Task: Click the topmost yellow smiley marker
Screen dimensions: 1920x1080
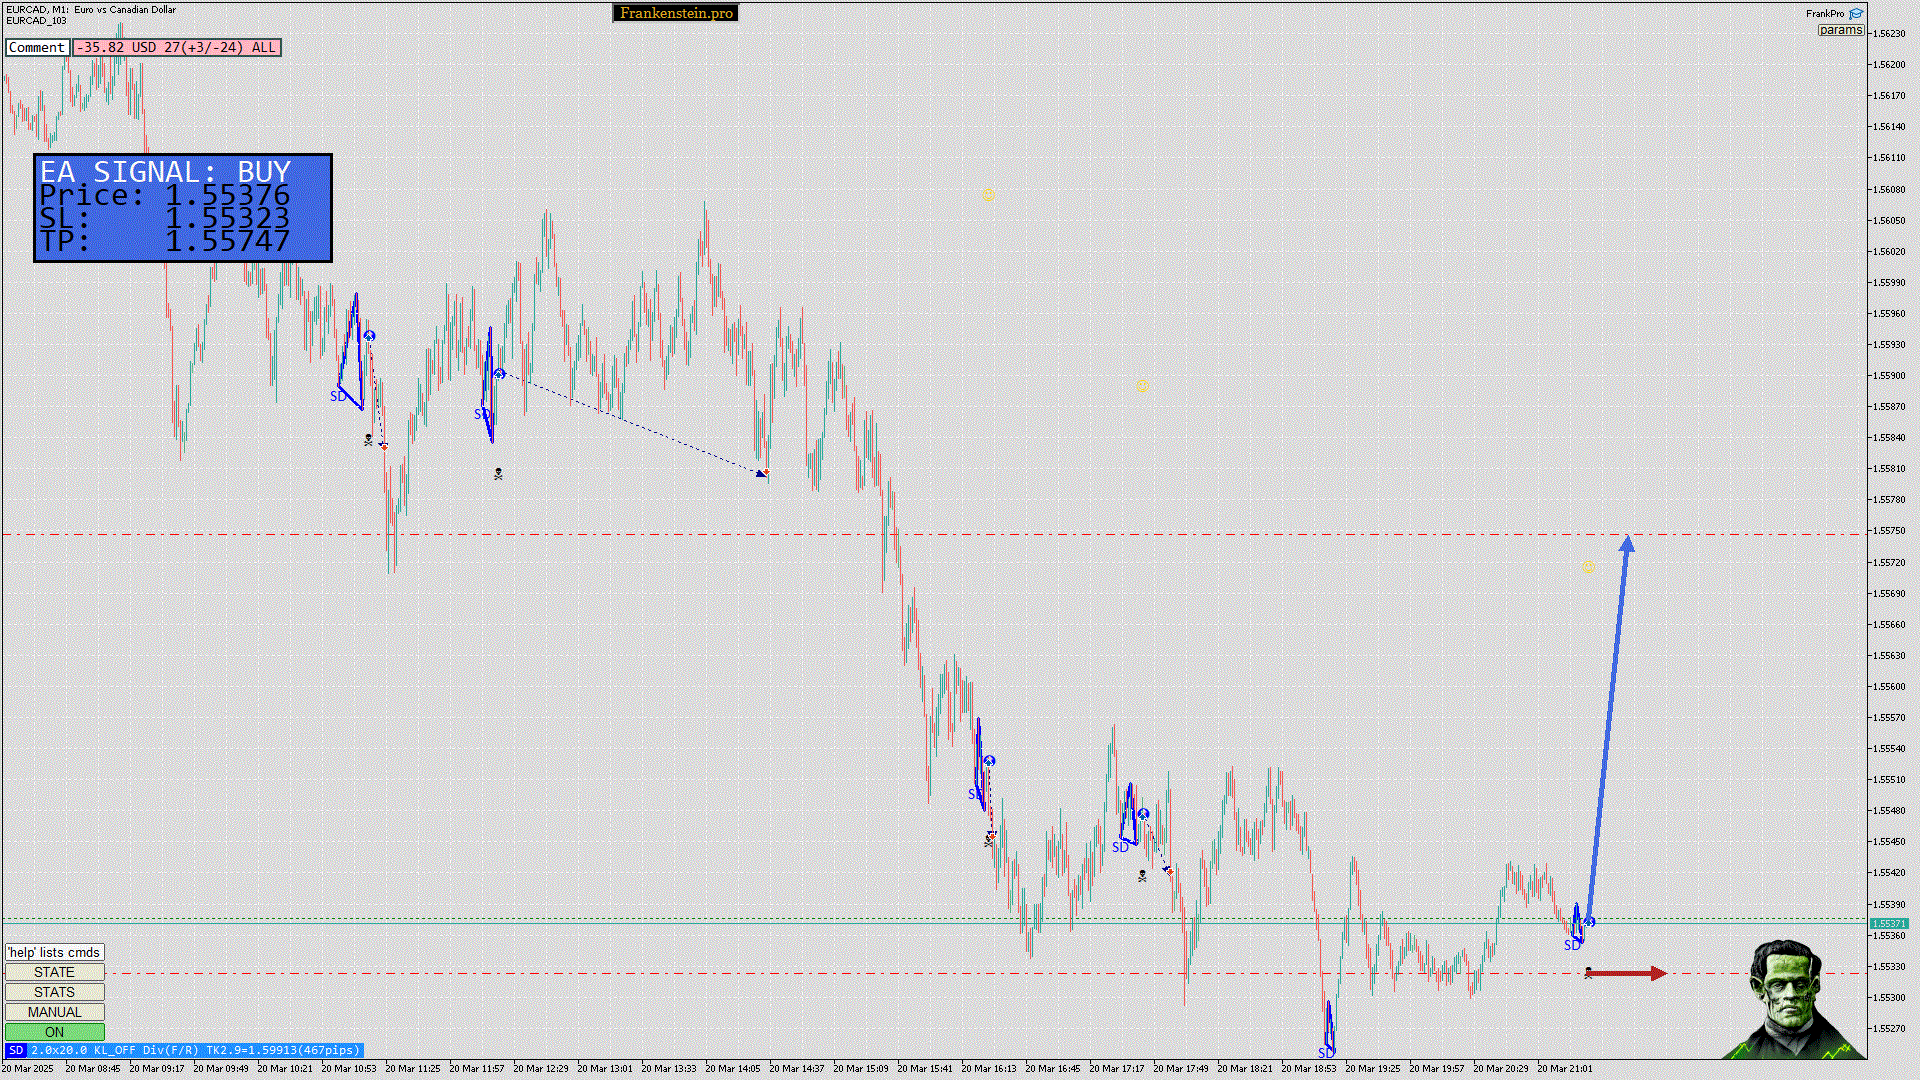Action: [988, 196]
